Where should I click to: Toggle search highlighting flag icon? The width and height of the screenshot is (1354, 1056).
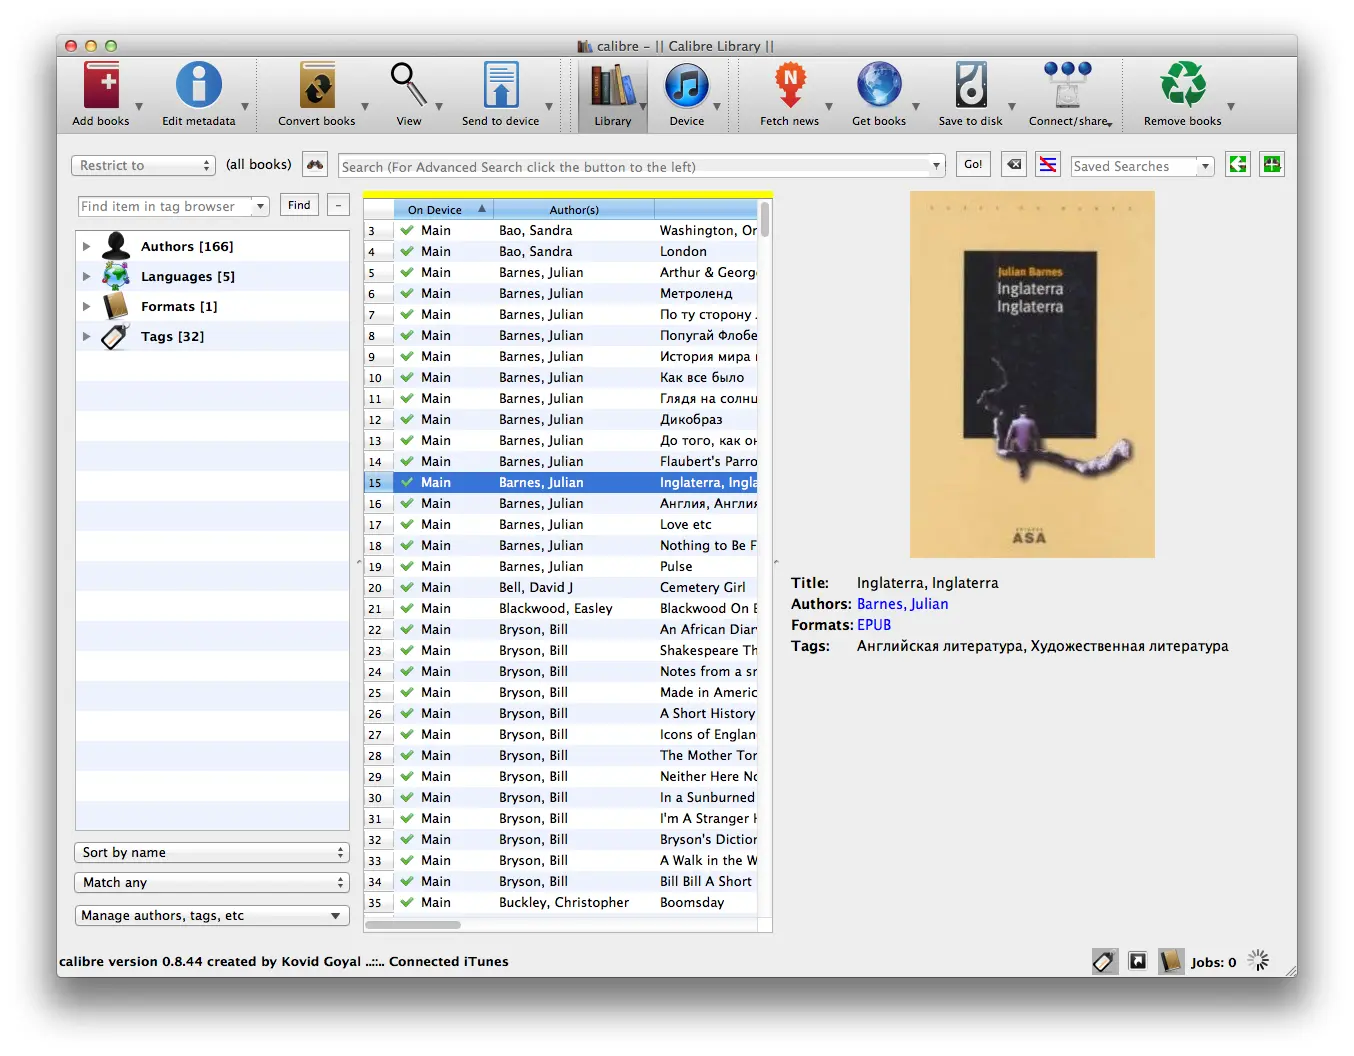(x=1048, y=165)
